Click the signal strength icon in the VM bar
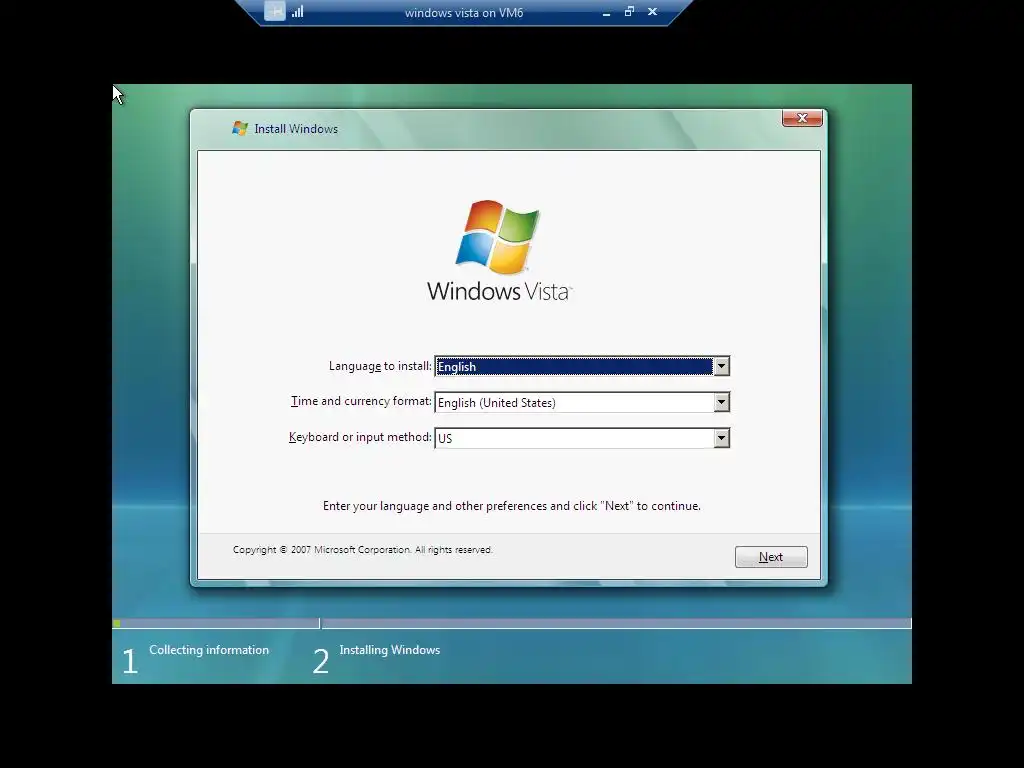This screenshot has width=1024, height=768. pyautogui.click(x=298, y=12)
